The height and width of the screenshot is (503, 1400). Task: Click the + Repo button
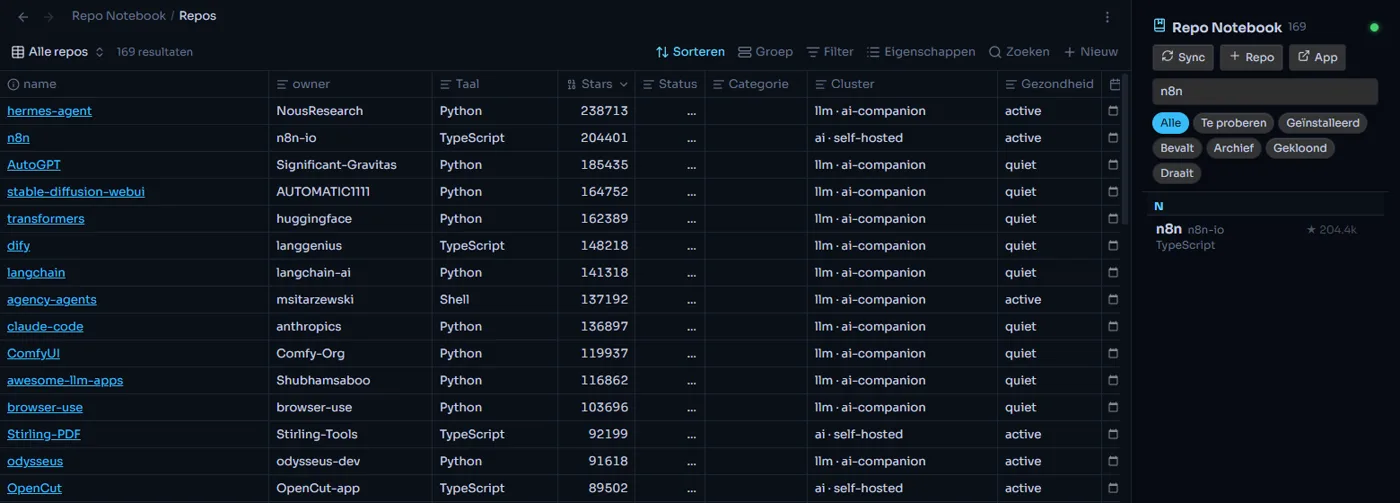tap(1251, 57)
